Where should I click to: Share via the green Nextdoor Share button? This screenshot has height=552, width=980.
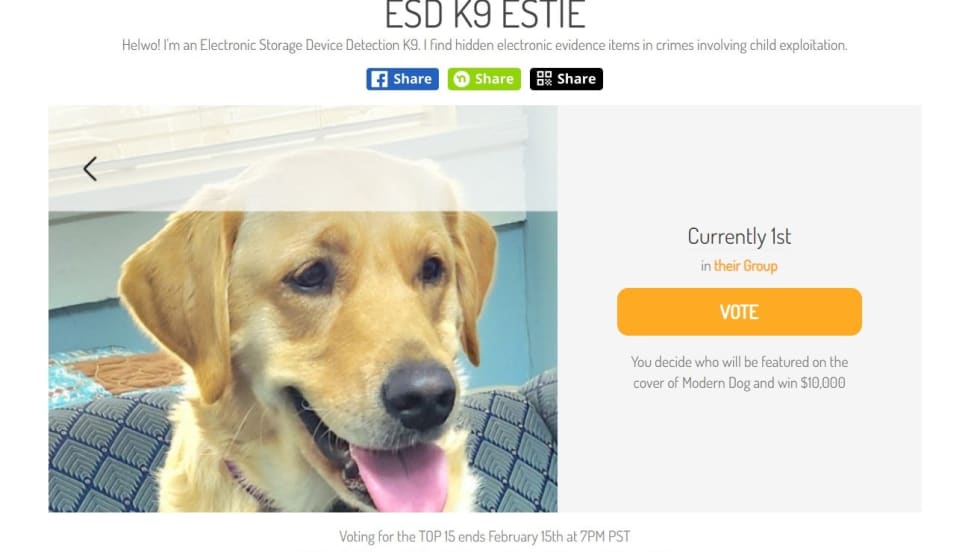[x=484, y=79]
